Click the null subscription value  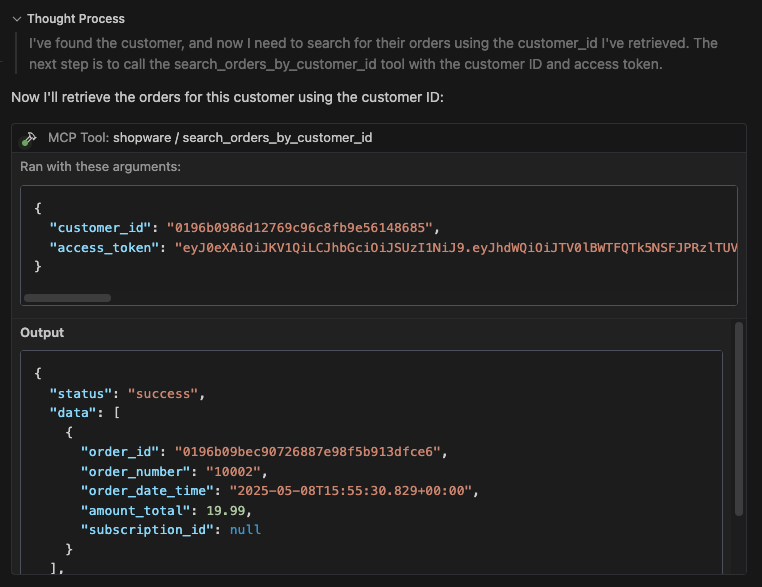coord(245,530)
